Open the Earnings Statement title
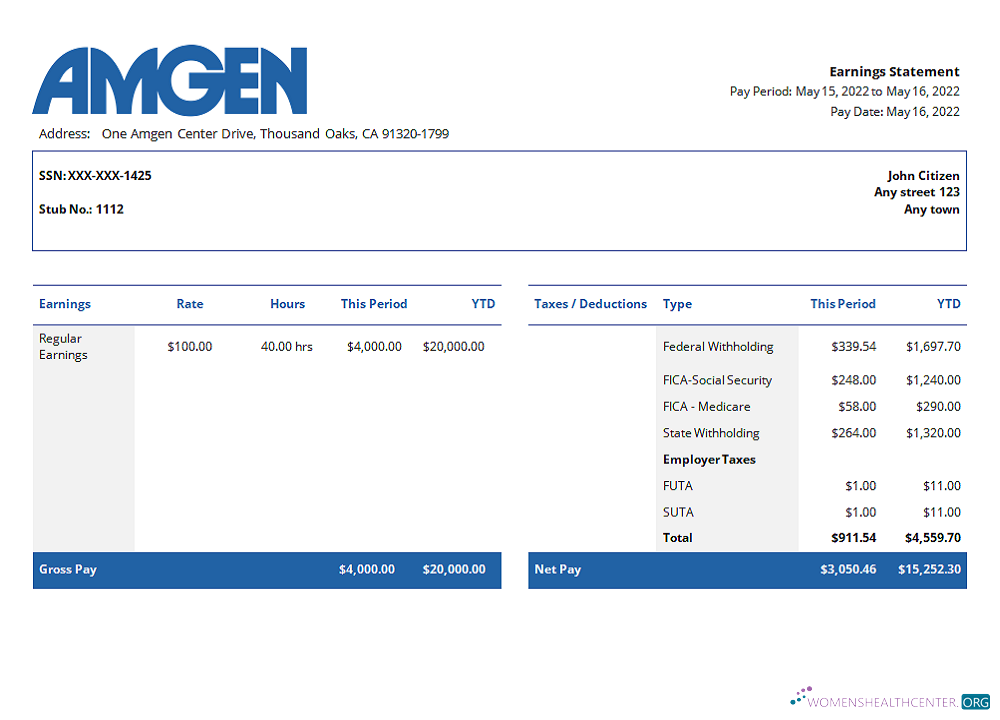This screenshot has width=1000, height=720. tap(893, 71)
